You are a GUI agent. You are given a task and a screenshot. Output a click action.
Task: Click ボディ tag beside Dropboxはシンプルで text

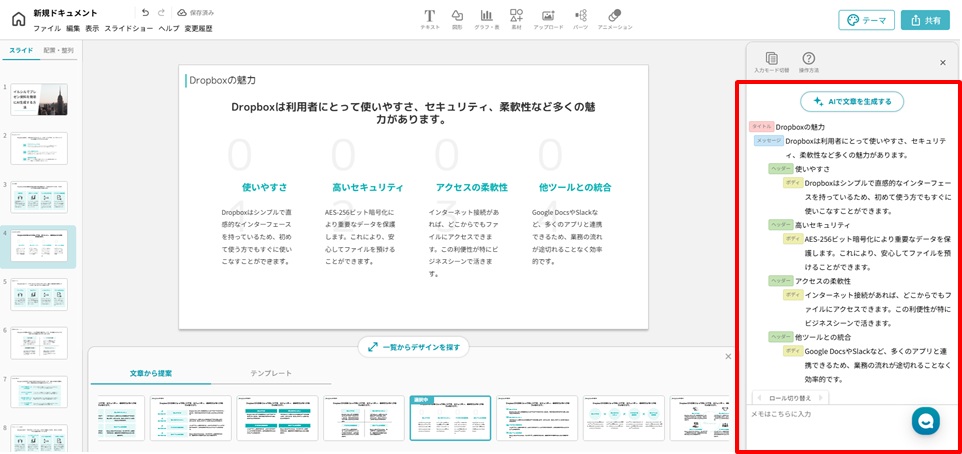[793, 183]
